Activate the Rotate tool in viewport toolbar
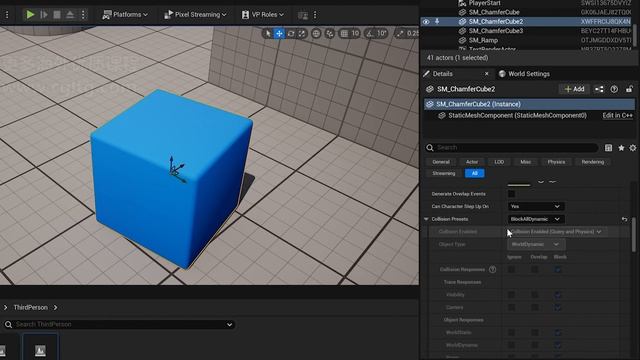This screenshot has width=640, height=360. coord(291,33)
